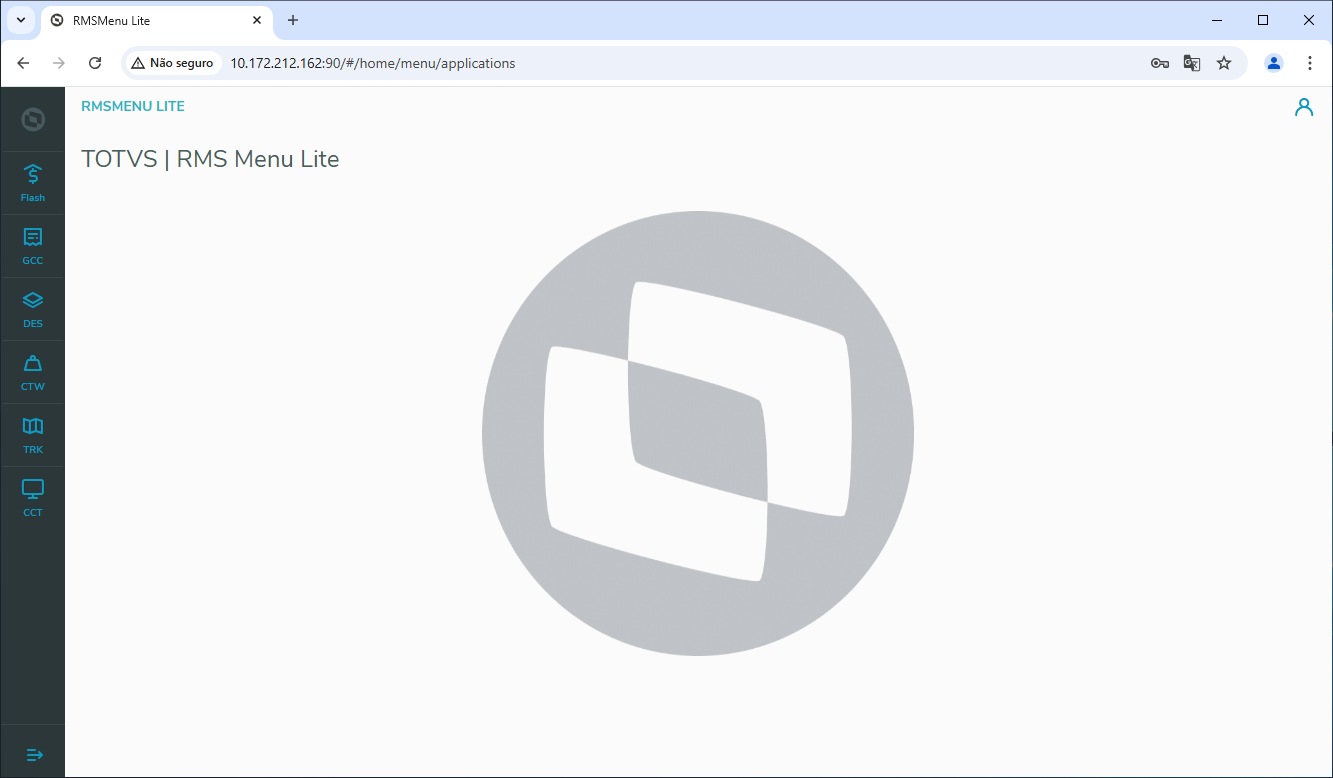Close the RMSMenu Lite tab
The width and height of the screenshot is (1333, 778).
(x=257, y=20)
